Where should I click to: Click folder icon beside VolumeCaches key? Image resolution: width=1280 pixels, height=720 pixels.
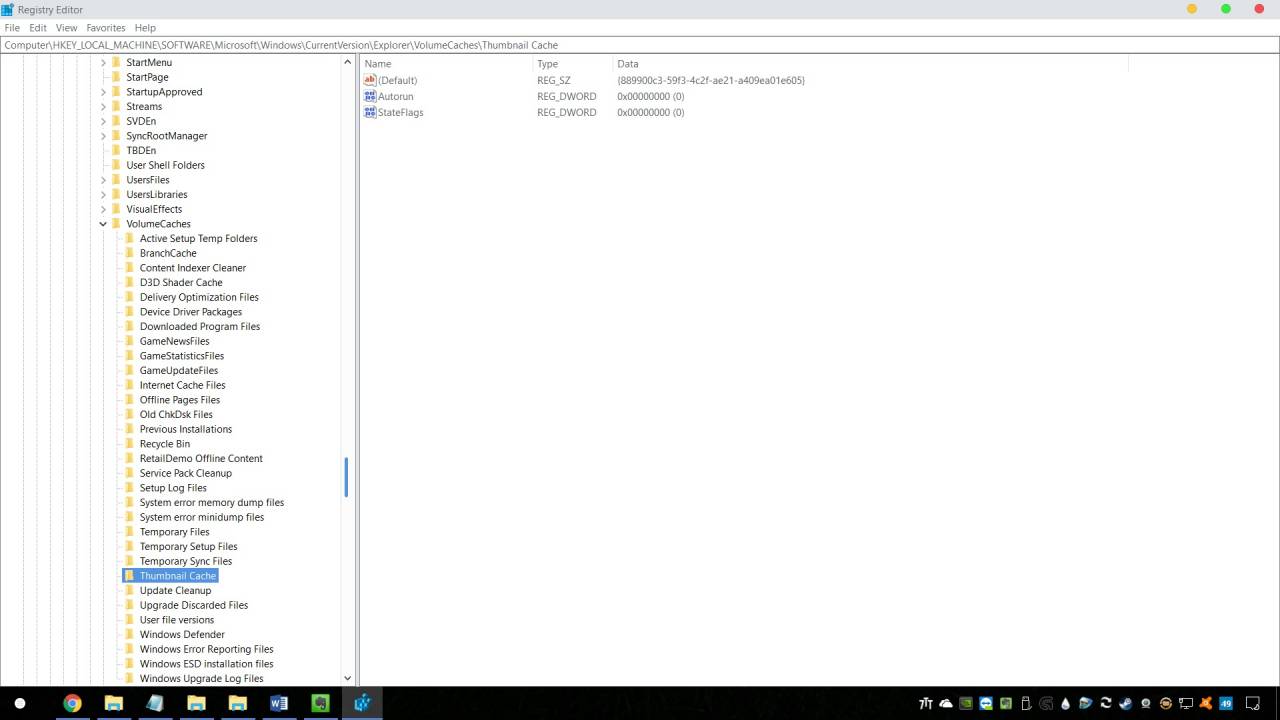point(116,224)
